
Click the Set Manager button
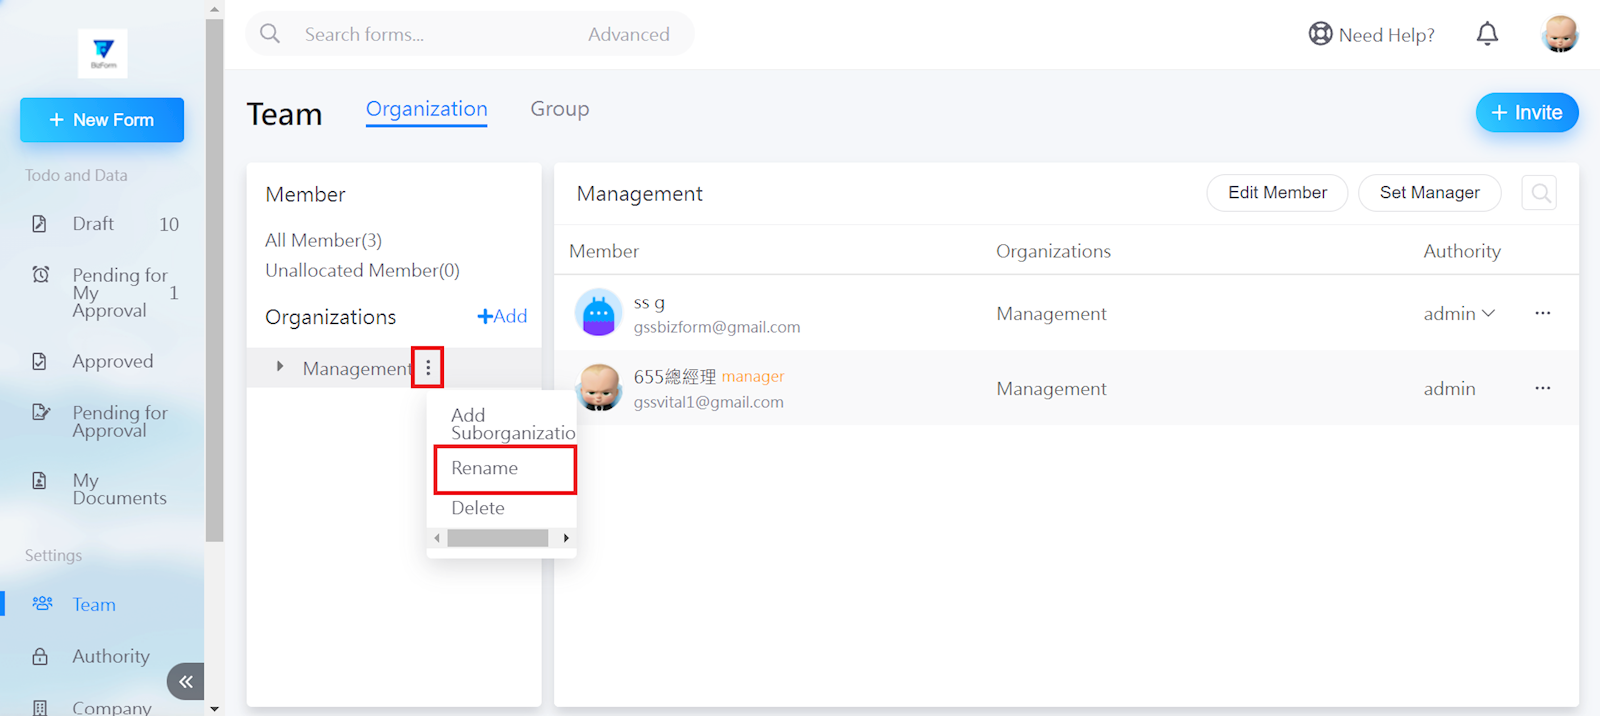1429,193
